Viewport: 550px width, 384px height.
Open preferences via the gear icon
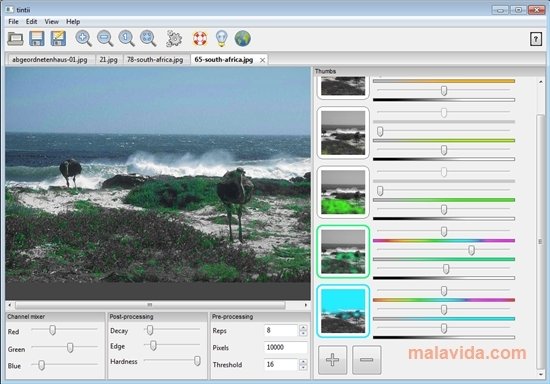pos(174,39)
